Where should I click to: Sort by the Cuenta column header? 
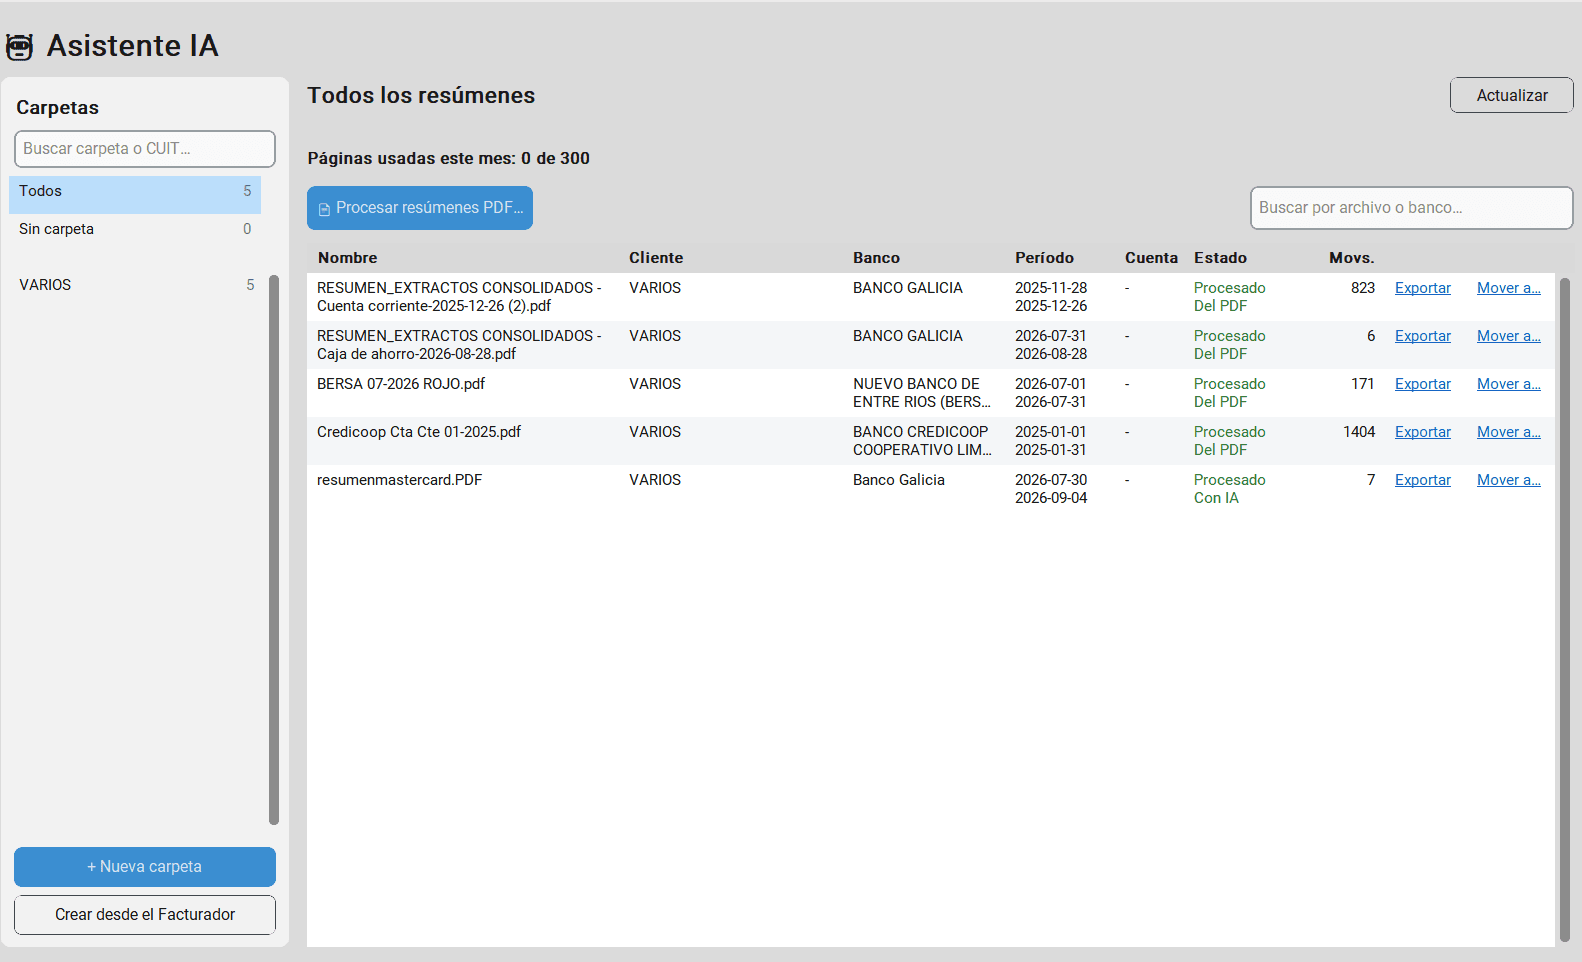1151,258
